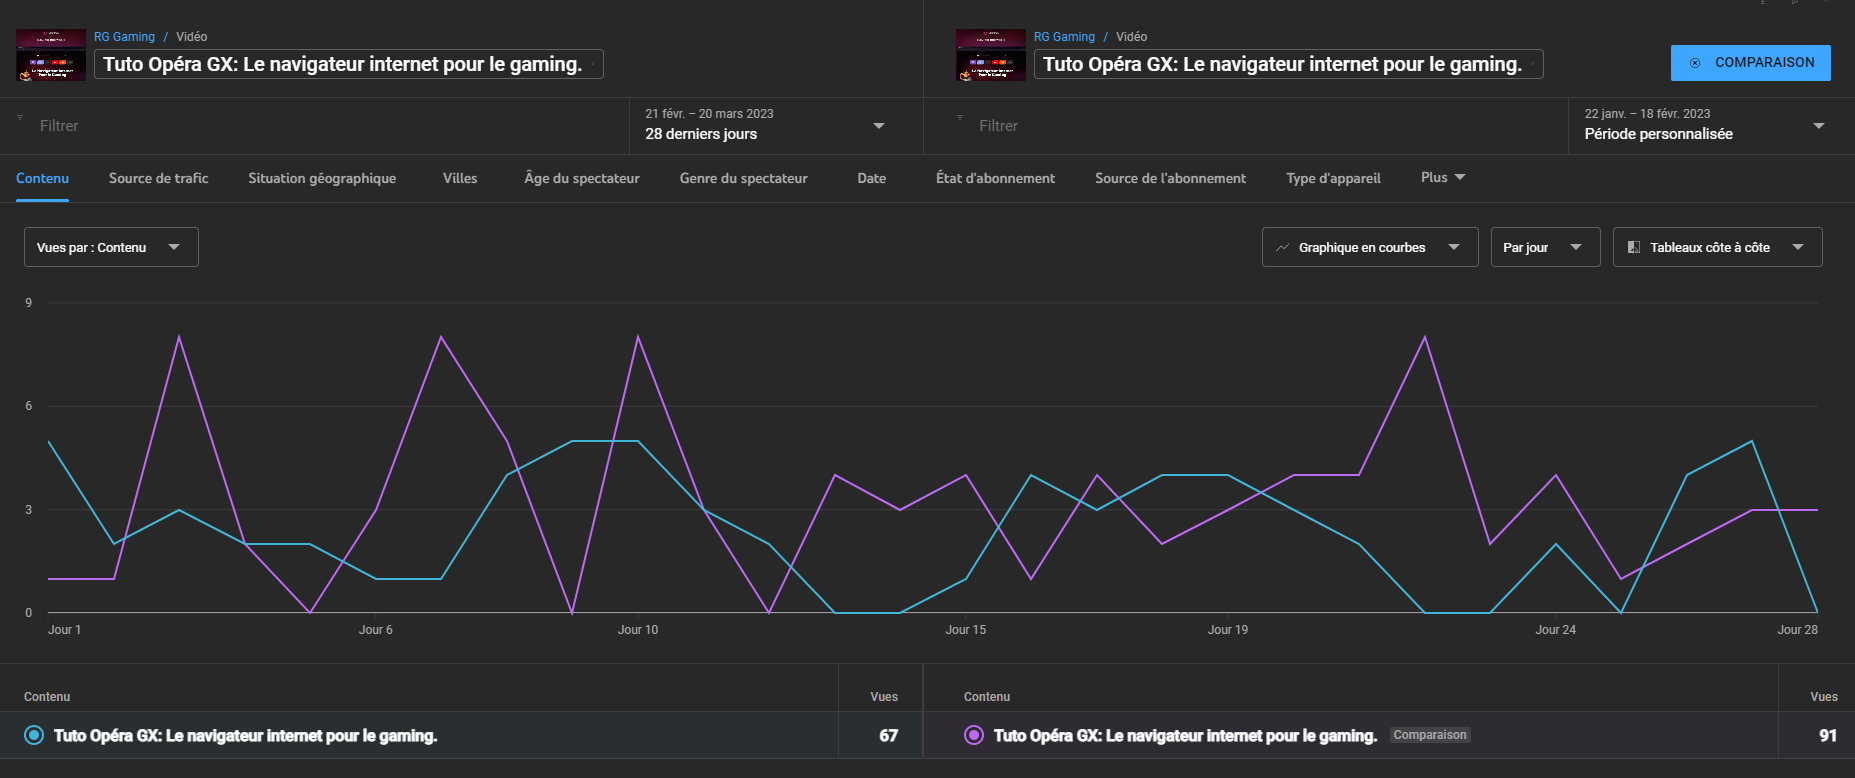The image size is (1855, 778).
Task: Click the Jour 15 axis label
Action: point(966,629)
